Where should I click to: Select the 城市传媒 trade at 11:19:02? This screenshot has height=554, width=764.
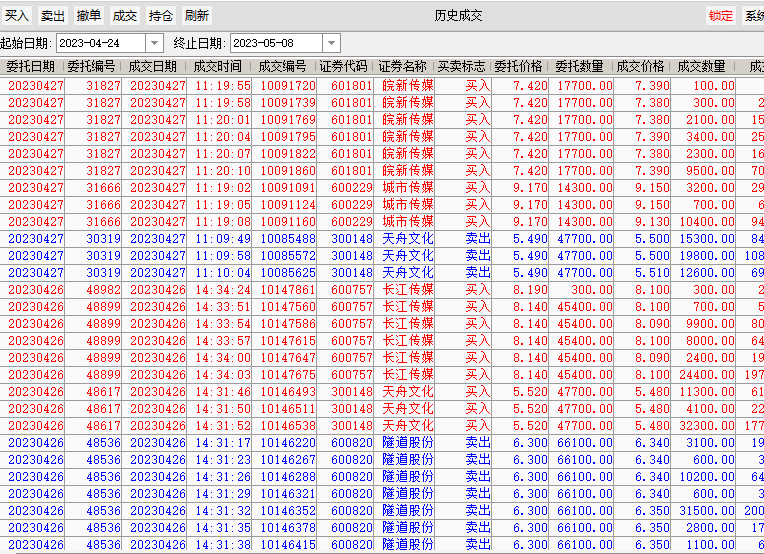[300, 188]
